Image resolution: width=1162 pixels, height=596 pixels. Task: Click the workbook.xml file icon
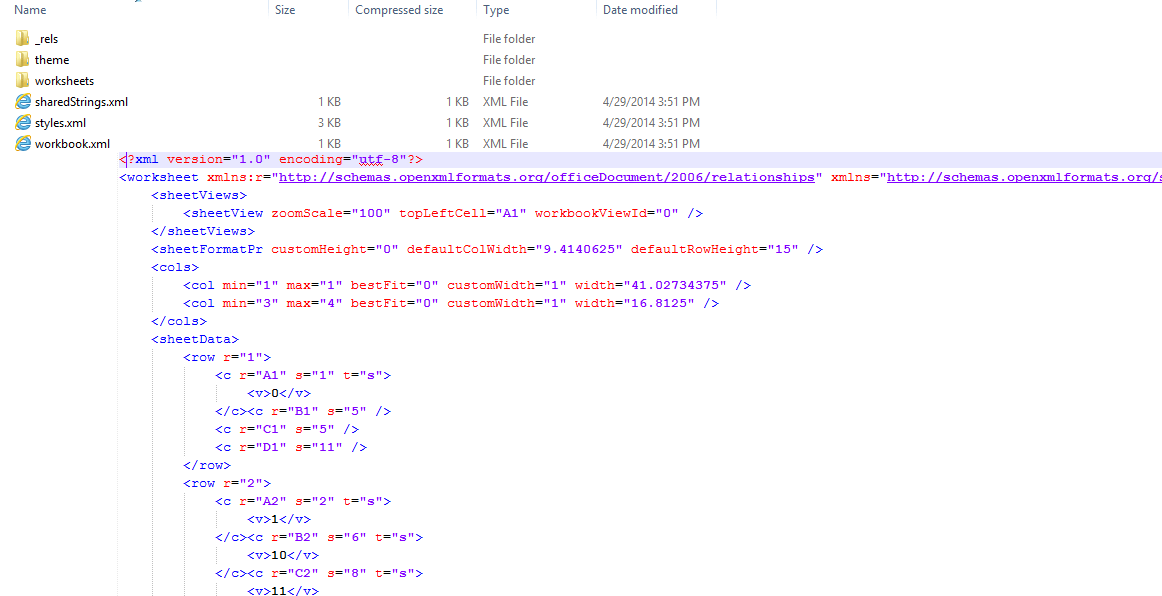point(22,143)
